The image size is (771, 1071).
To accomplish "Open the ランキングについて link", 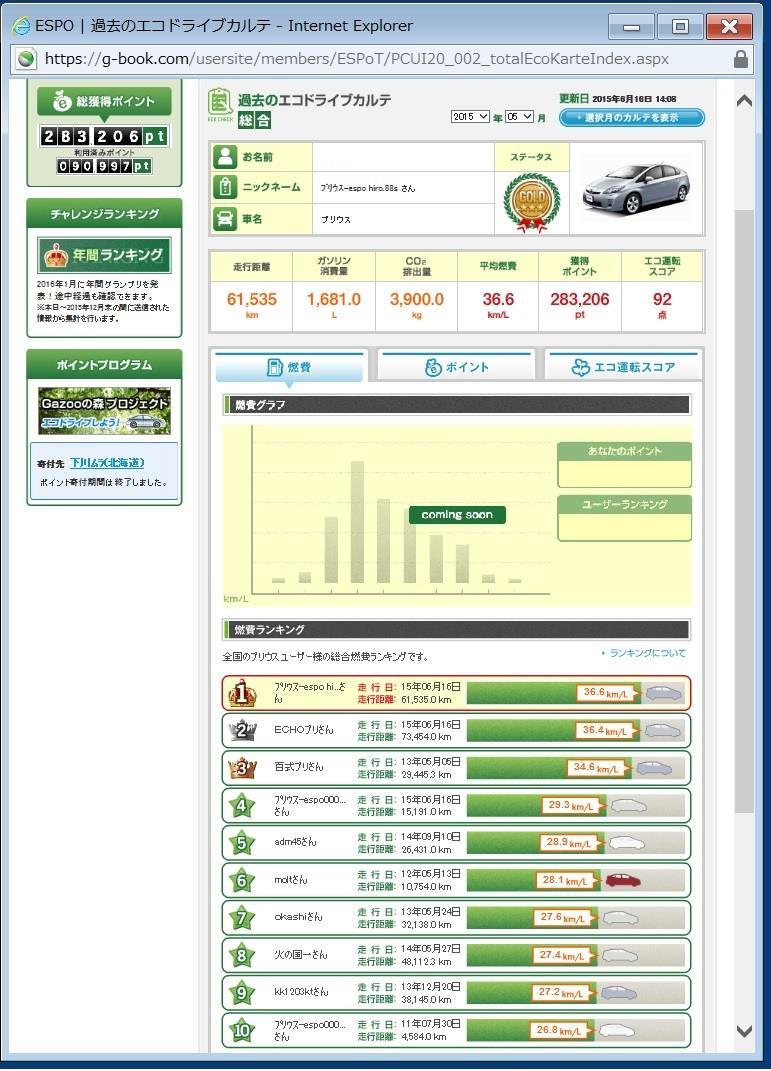I will 647,653.
